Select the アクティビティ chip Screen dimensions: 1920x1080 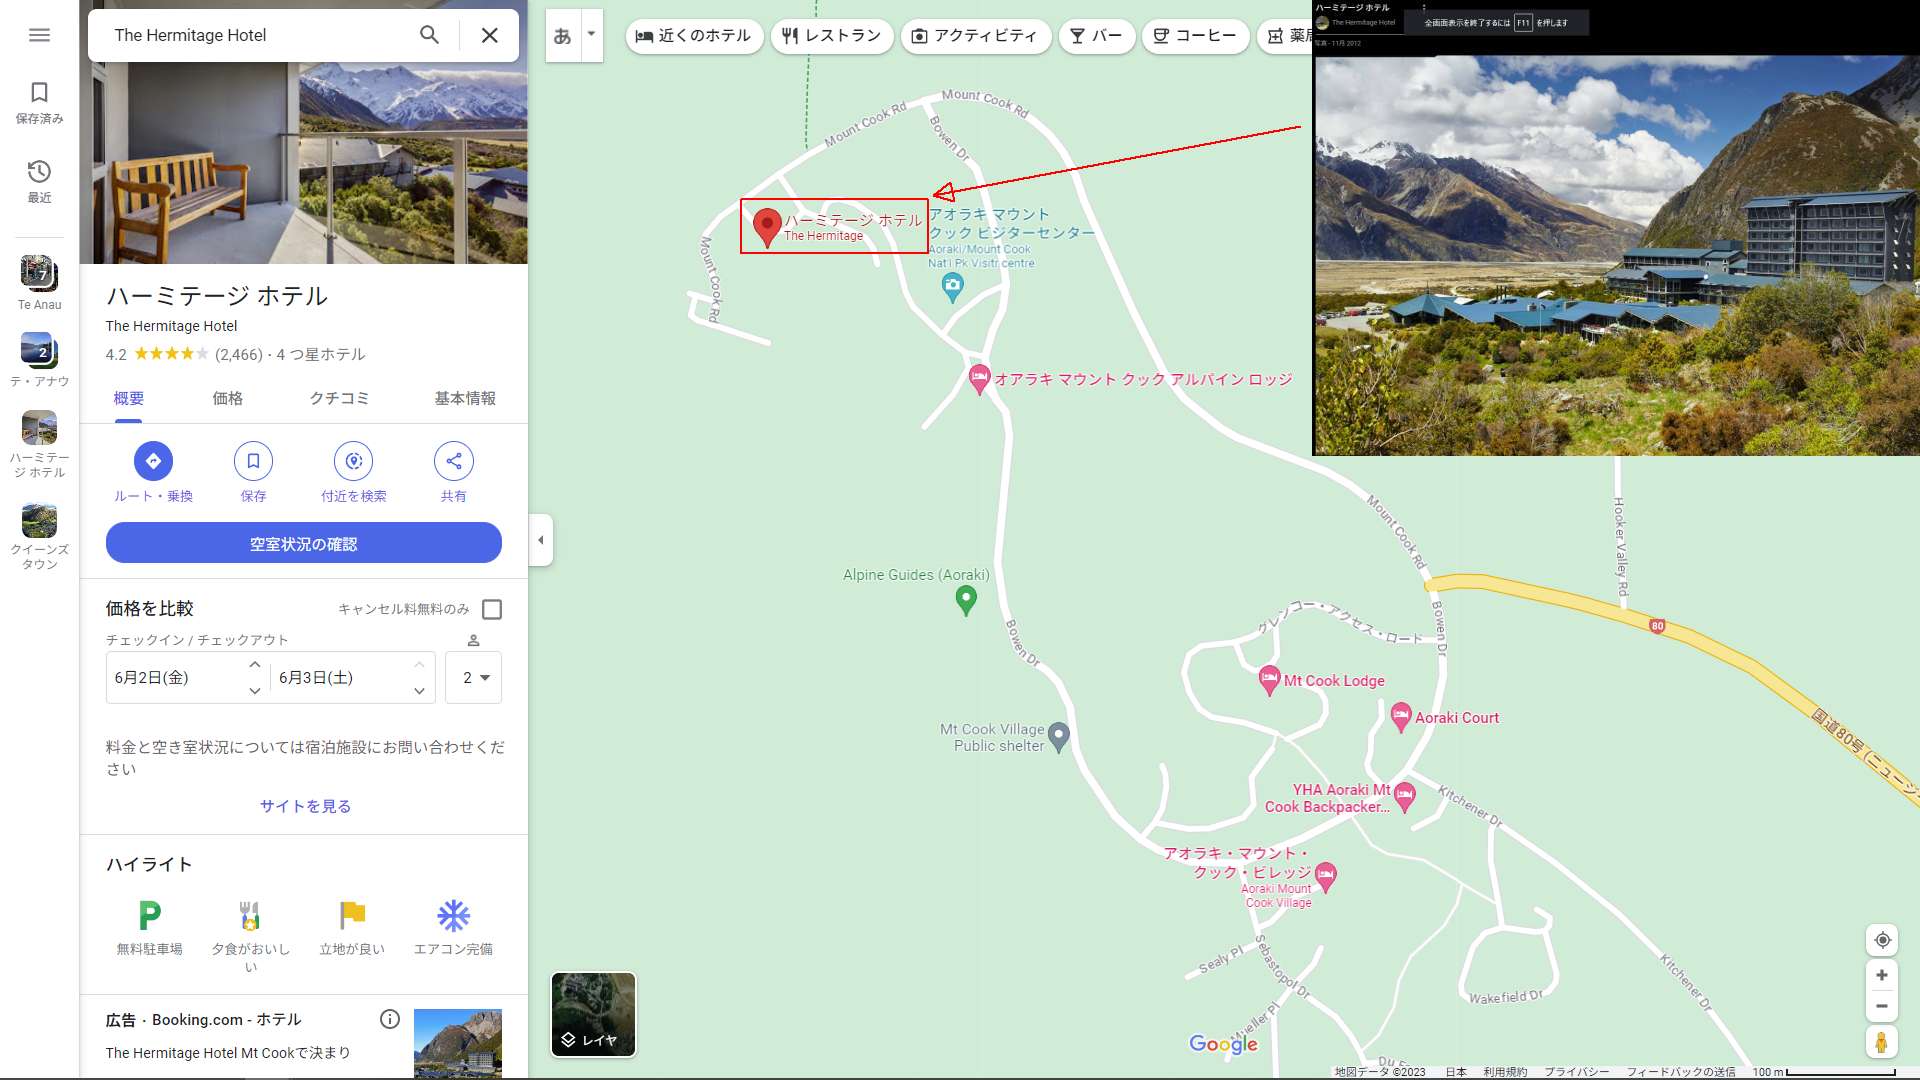pos(975,36)
